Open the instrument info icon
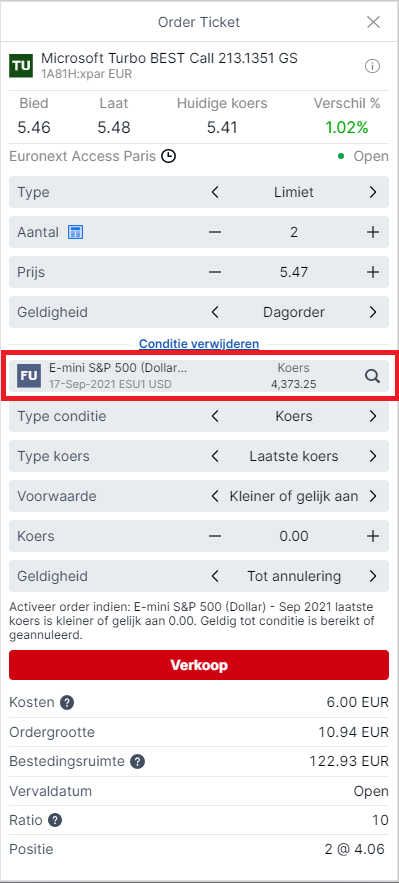 (372, 66)
